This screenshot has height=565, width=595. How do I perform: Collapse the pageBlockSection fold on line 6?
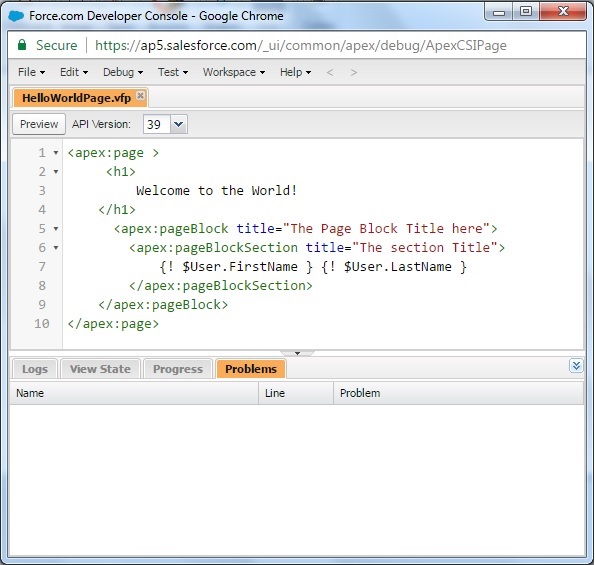click(56, 248)
